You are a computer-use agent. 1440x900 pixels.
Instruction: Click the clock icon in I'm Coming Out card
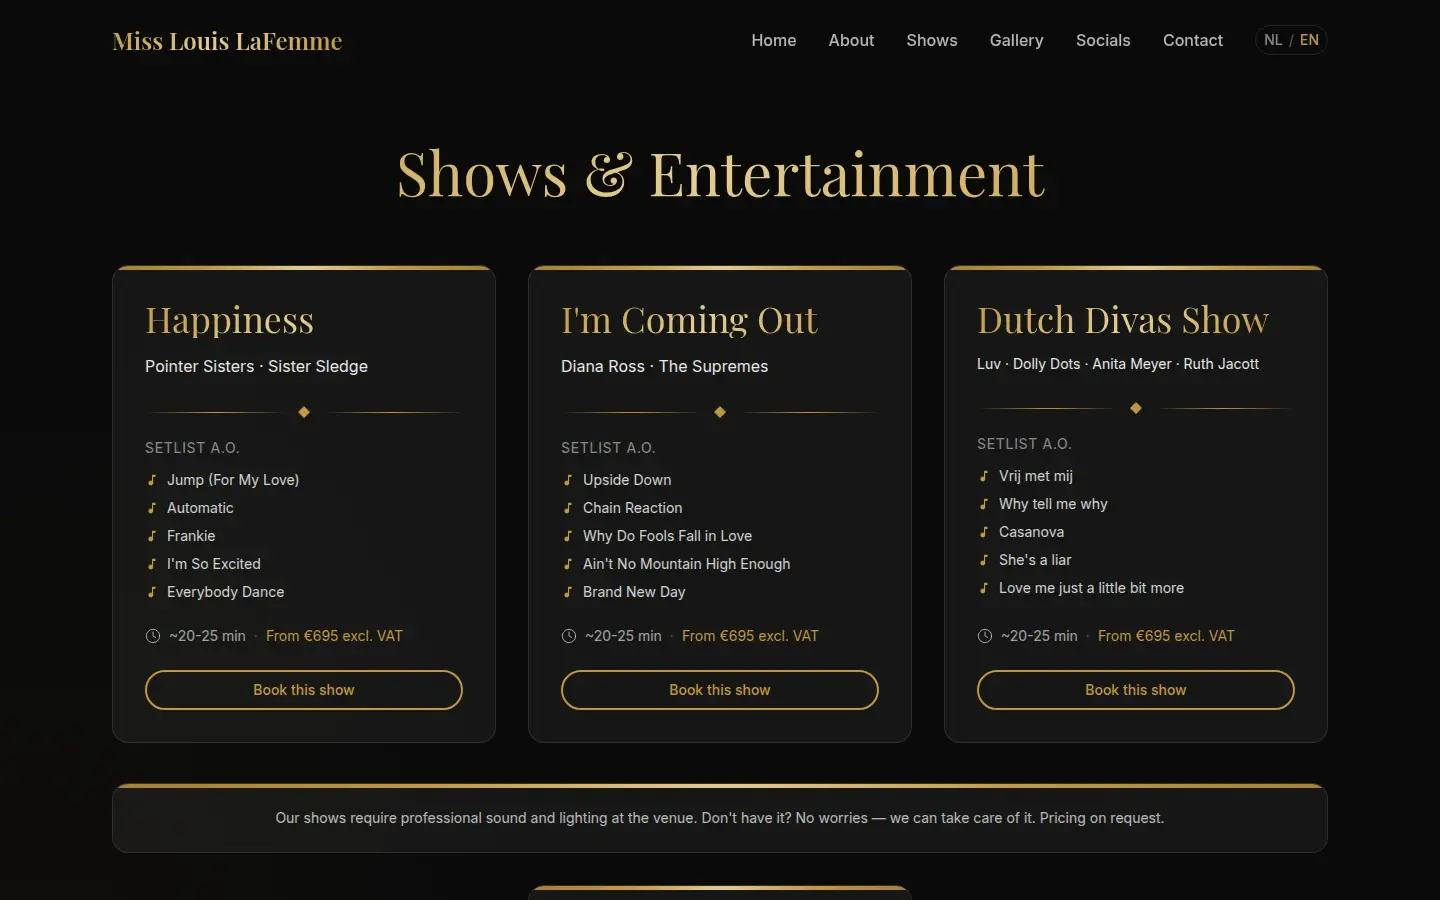click(x=569, y=636)
